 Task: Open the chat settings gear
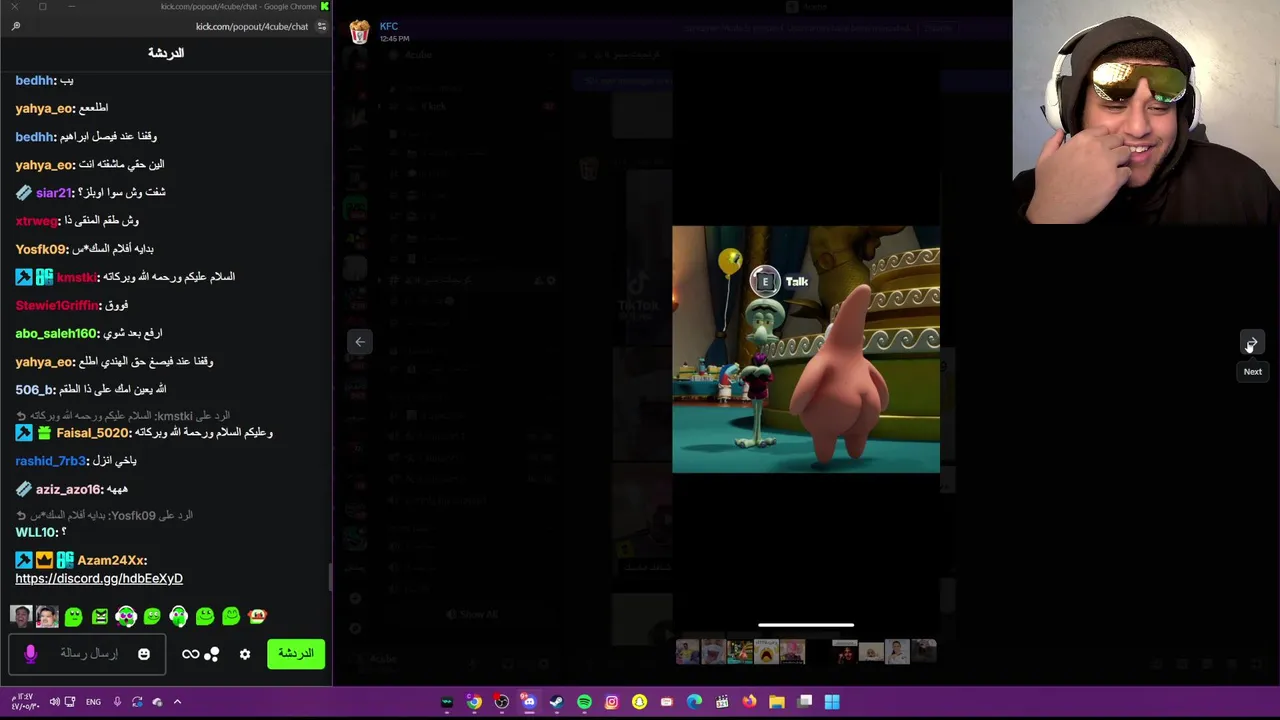245,654
